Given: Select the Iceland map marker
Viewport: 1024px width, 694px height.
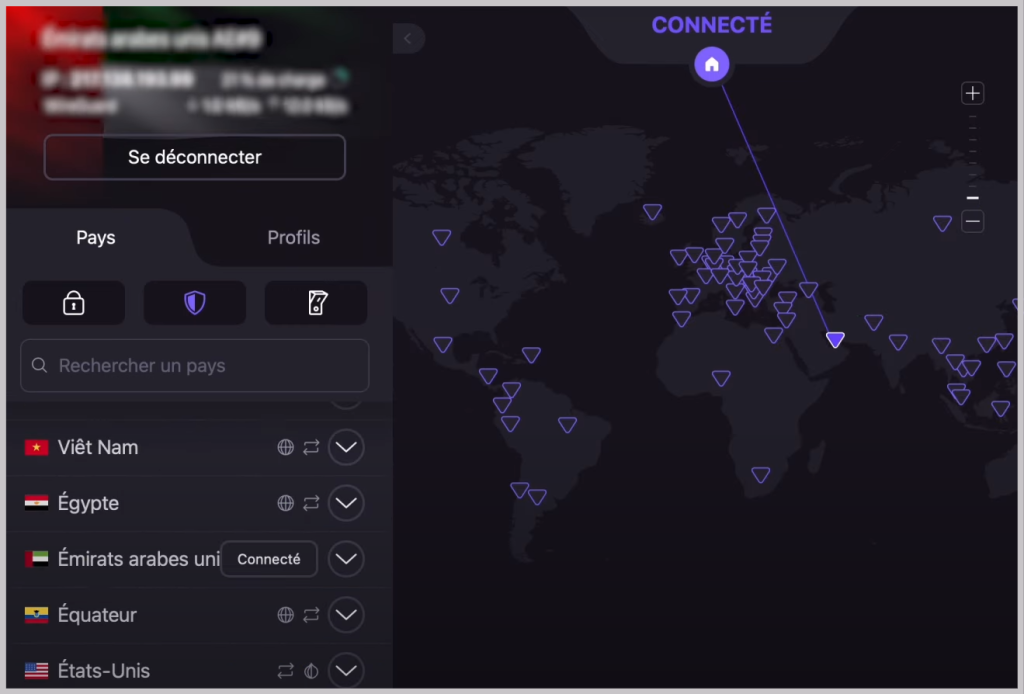Looking at the screenshot, I should coord(652,212).
